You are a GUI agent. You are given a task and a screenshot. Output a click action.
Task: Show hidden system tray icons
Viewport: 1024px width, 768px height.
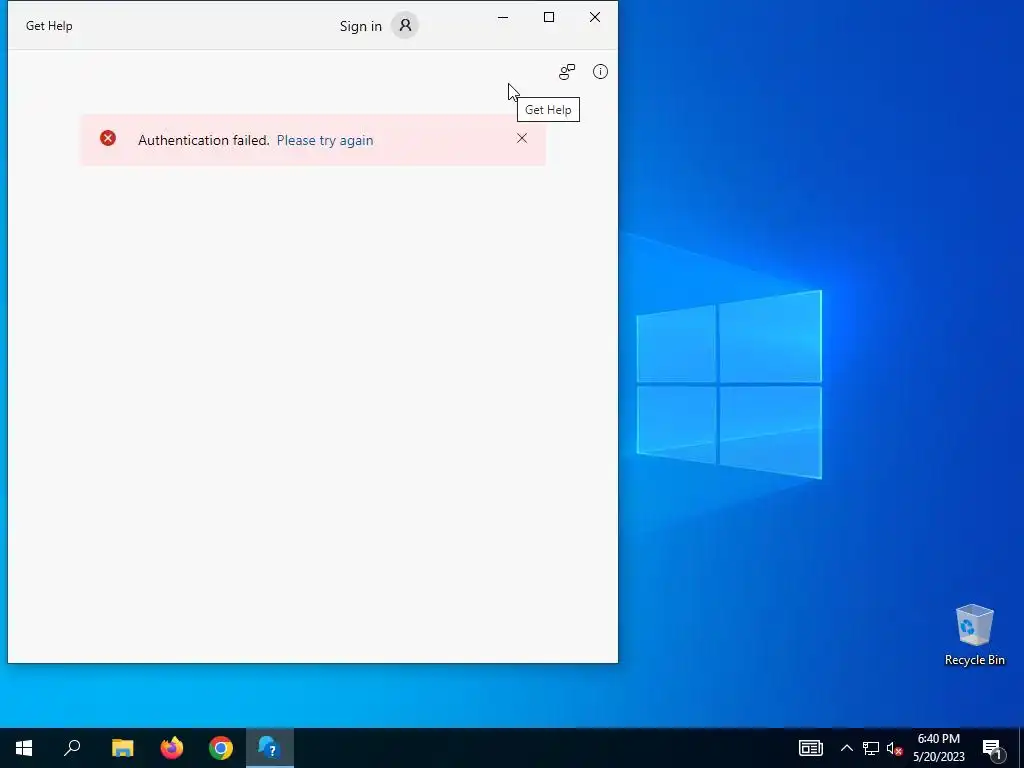(x=846, y=748)
